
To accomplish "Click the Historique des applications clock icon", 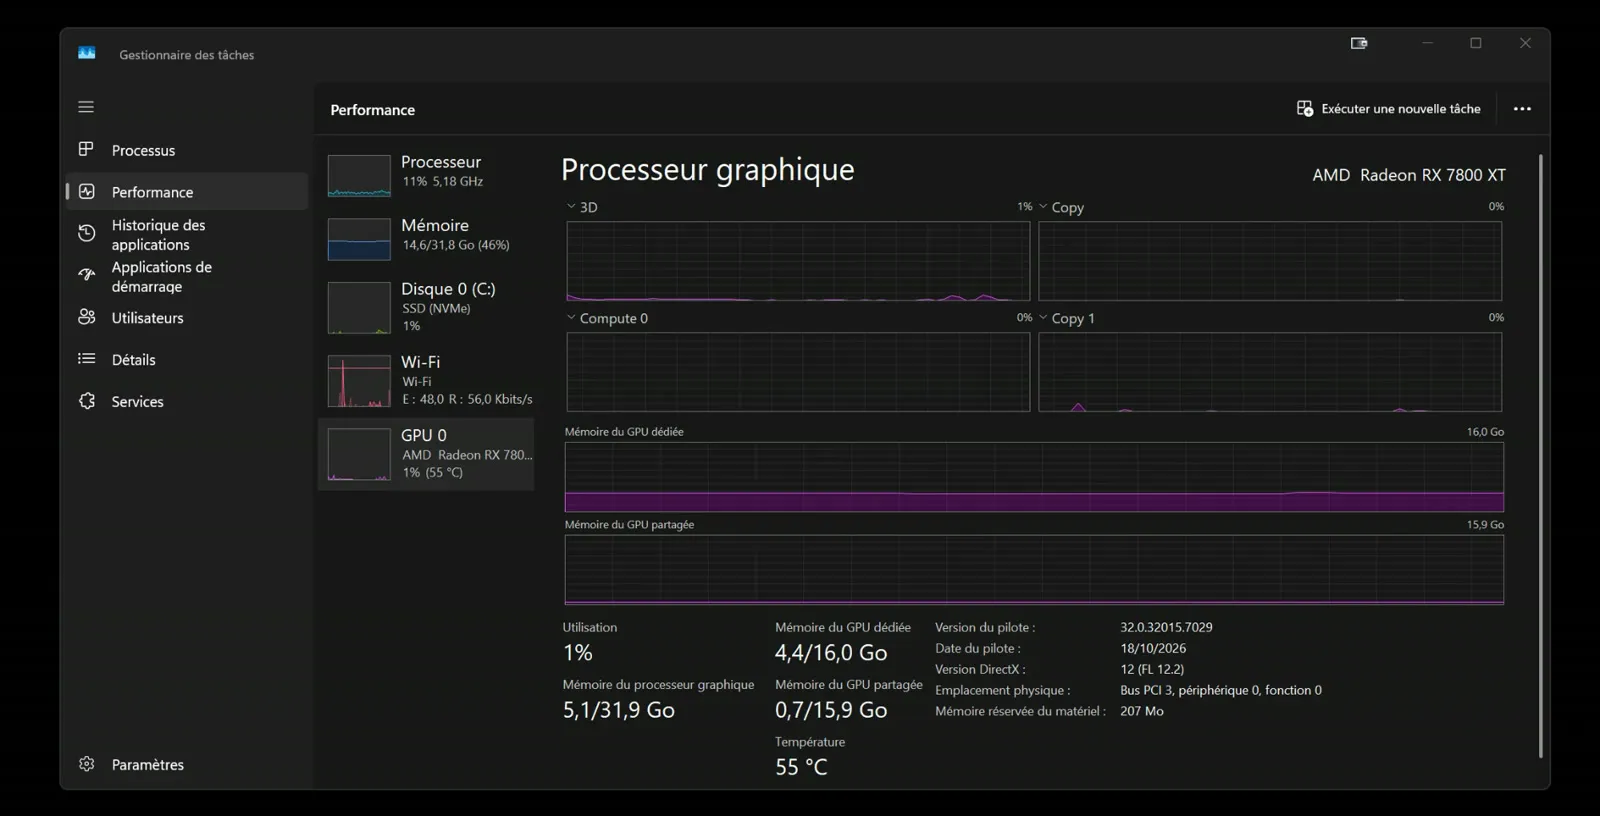I will (87, 233).
